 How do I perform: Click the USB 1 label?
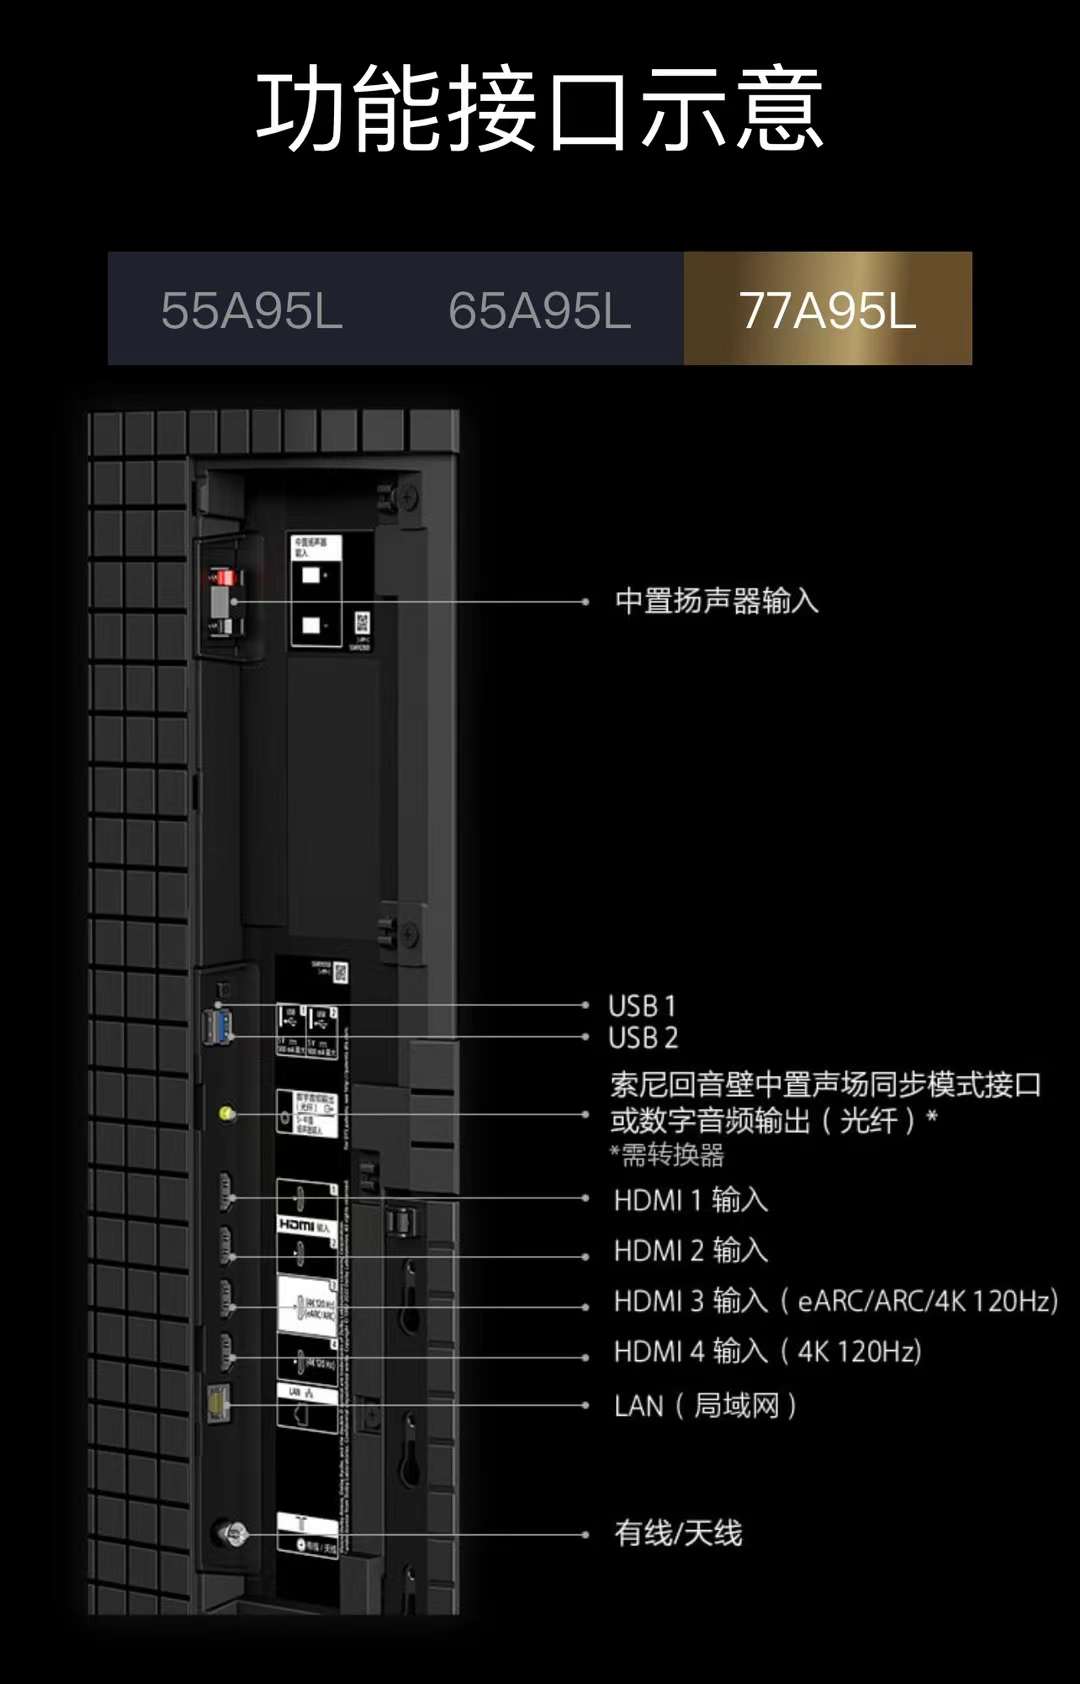642,1005
